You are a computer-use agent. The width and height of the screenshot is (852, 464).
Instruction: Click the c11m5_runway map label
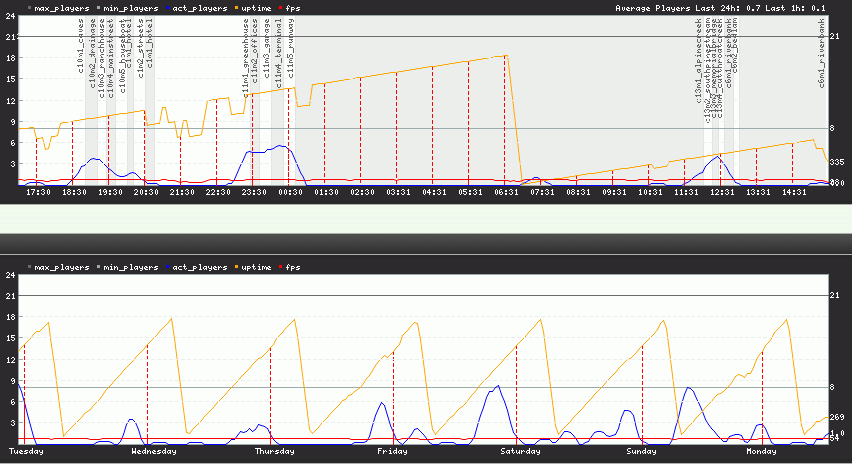(x=290, y=55)
